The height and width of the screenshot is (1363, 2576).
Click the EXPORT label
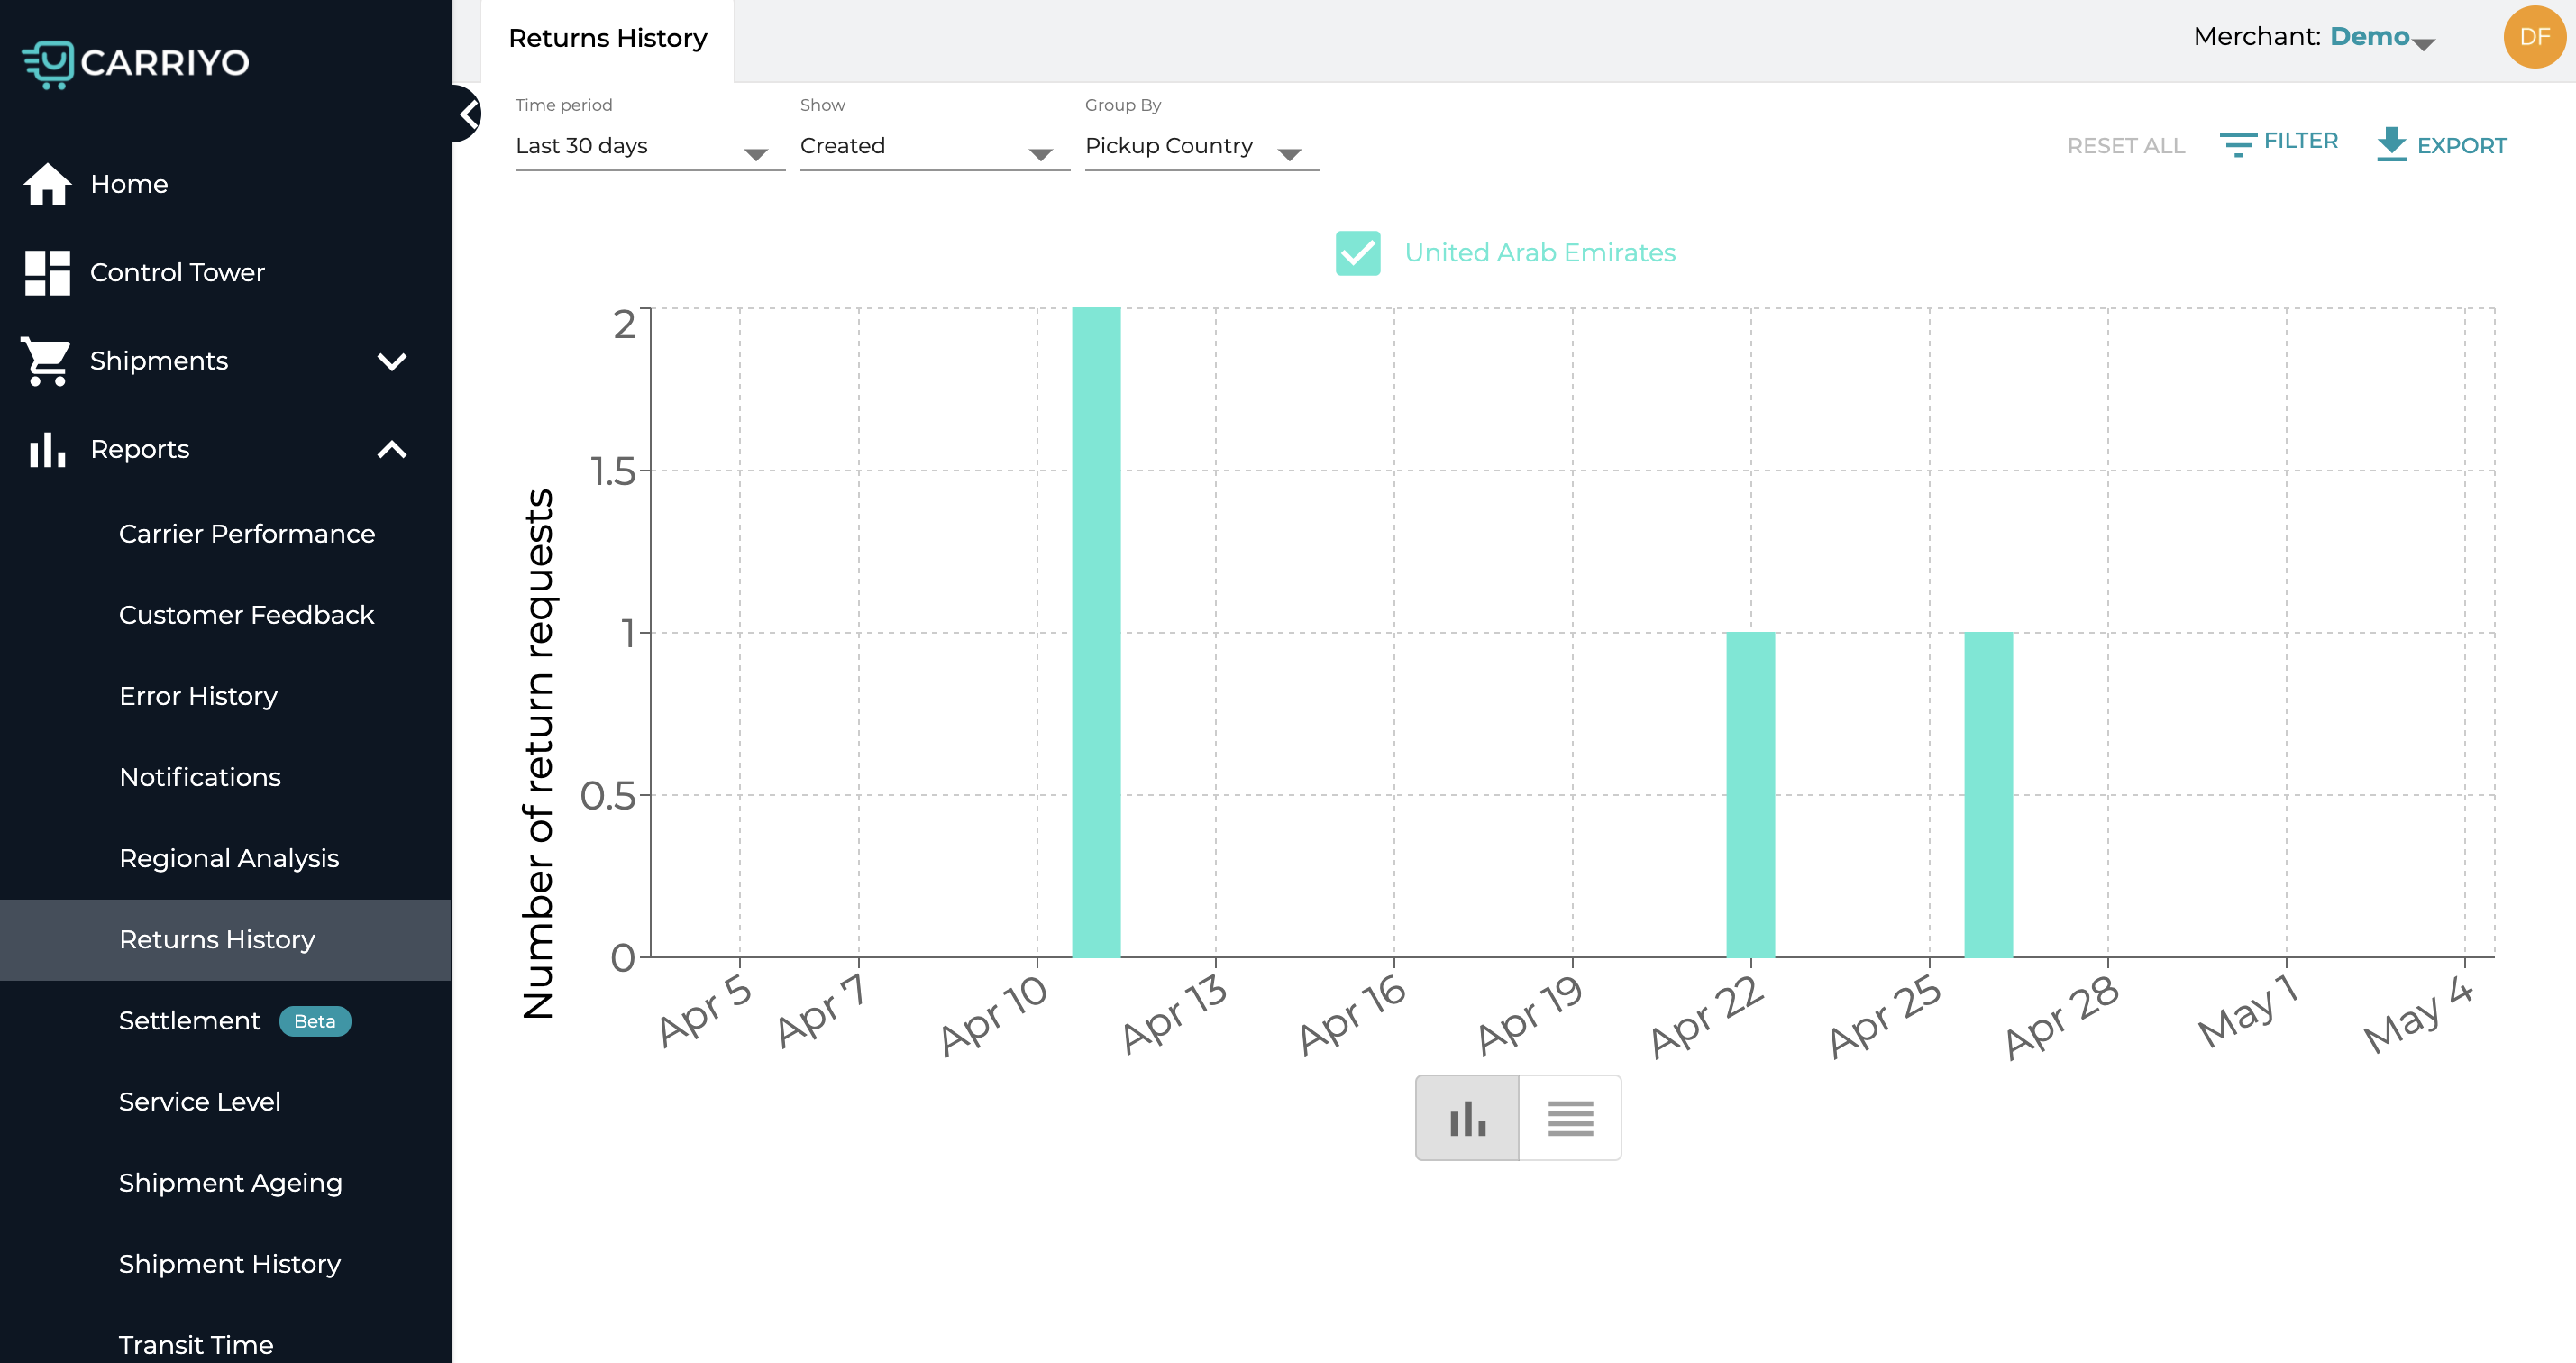[x=2462, y=146]
